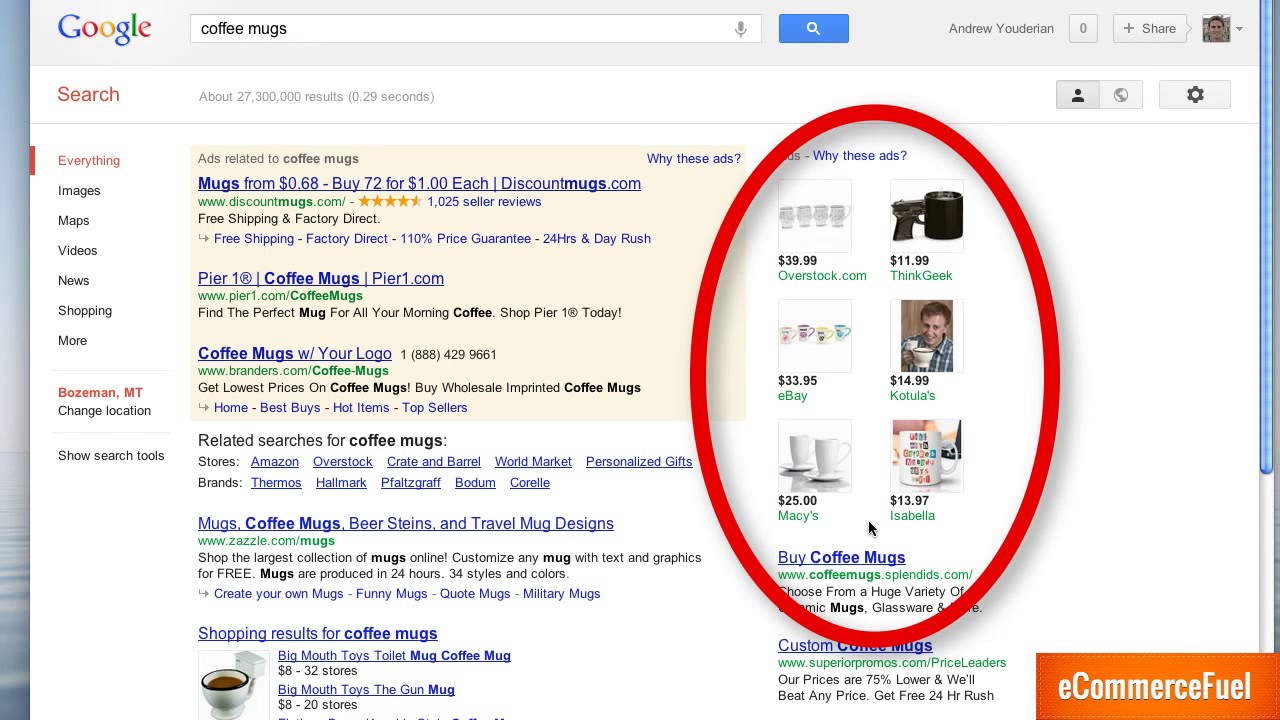Switch to global results globe icon
The height and width of the screenshot is (720, 1280).
click(1121, 95)
